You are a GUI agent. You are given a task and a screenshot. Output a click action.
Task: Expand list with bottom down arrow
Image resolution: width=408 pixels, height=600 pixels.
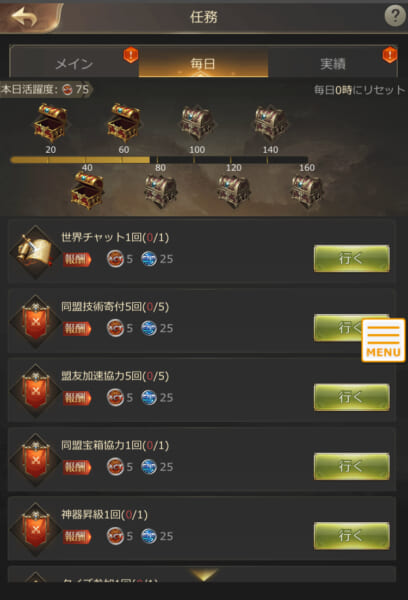[x=204, y=575]
